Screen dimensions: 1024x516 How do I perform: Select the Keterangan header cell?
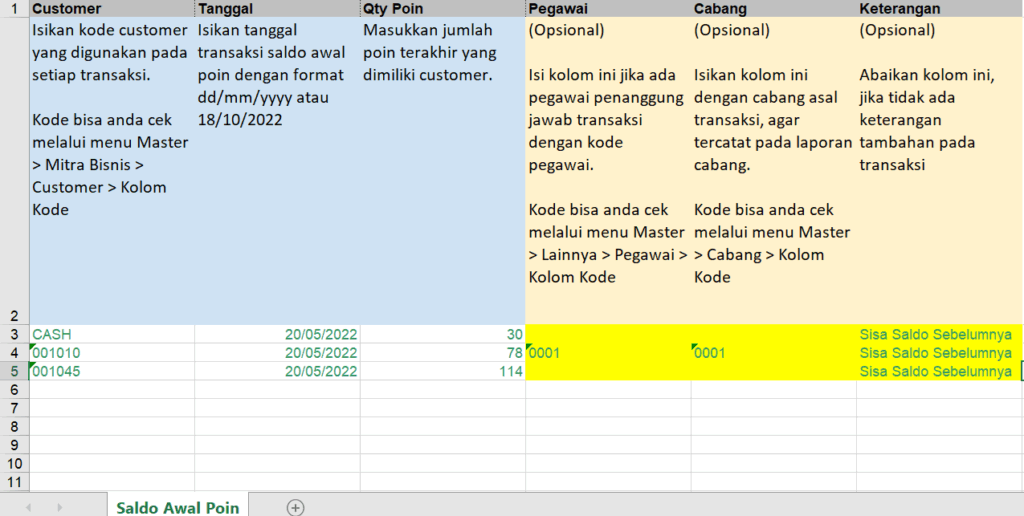(x=940, y=9)
